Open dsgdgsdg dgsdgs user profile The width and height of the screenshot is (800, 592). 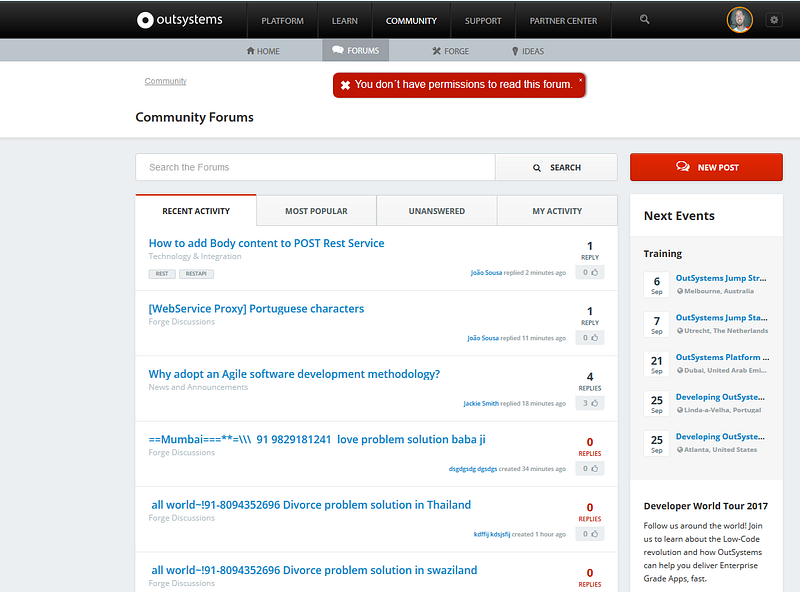click(473, 468)
